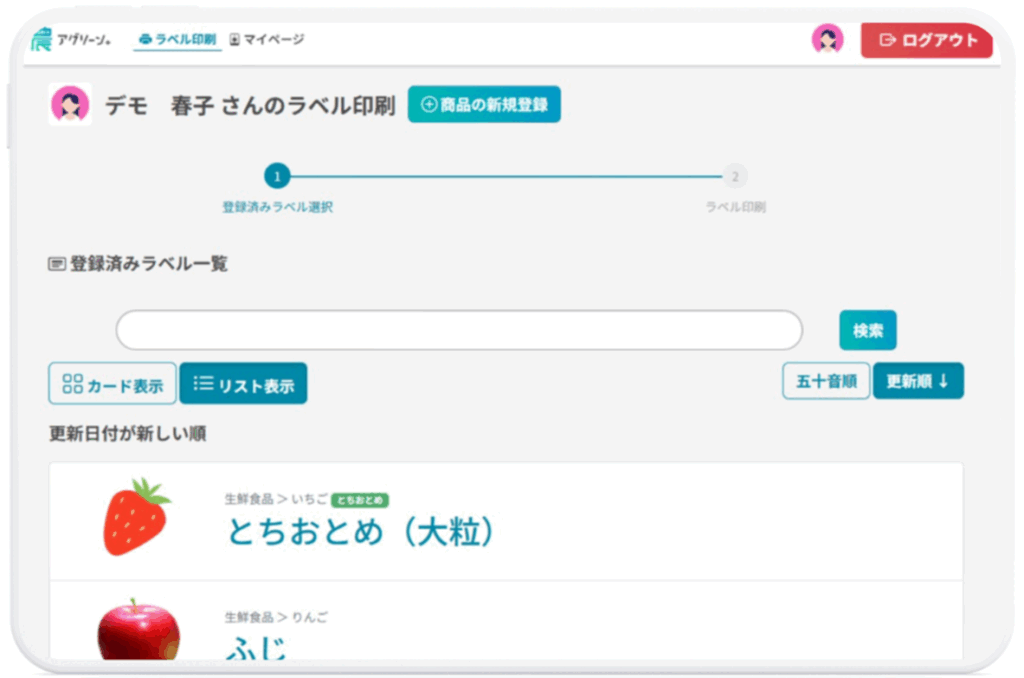Select step 2 ラベル印刷 circle

[735, 177]
